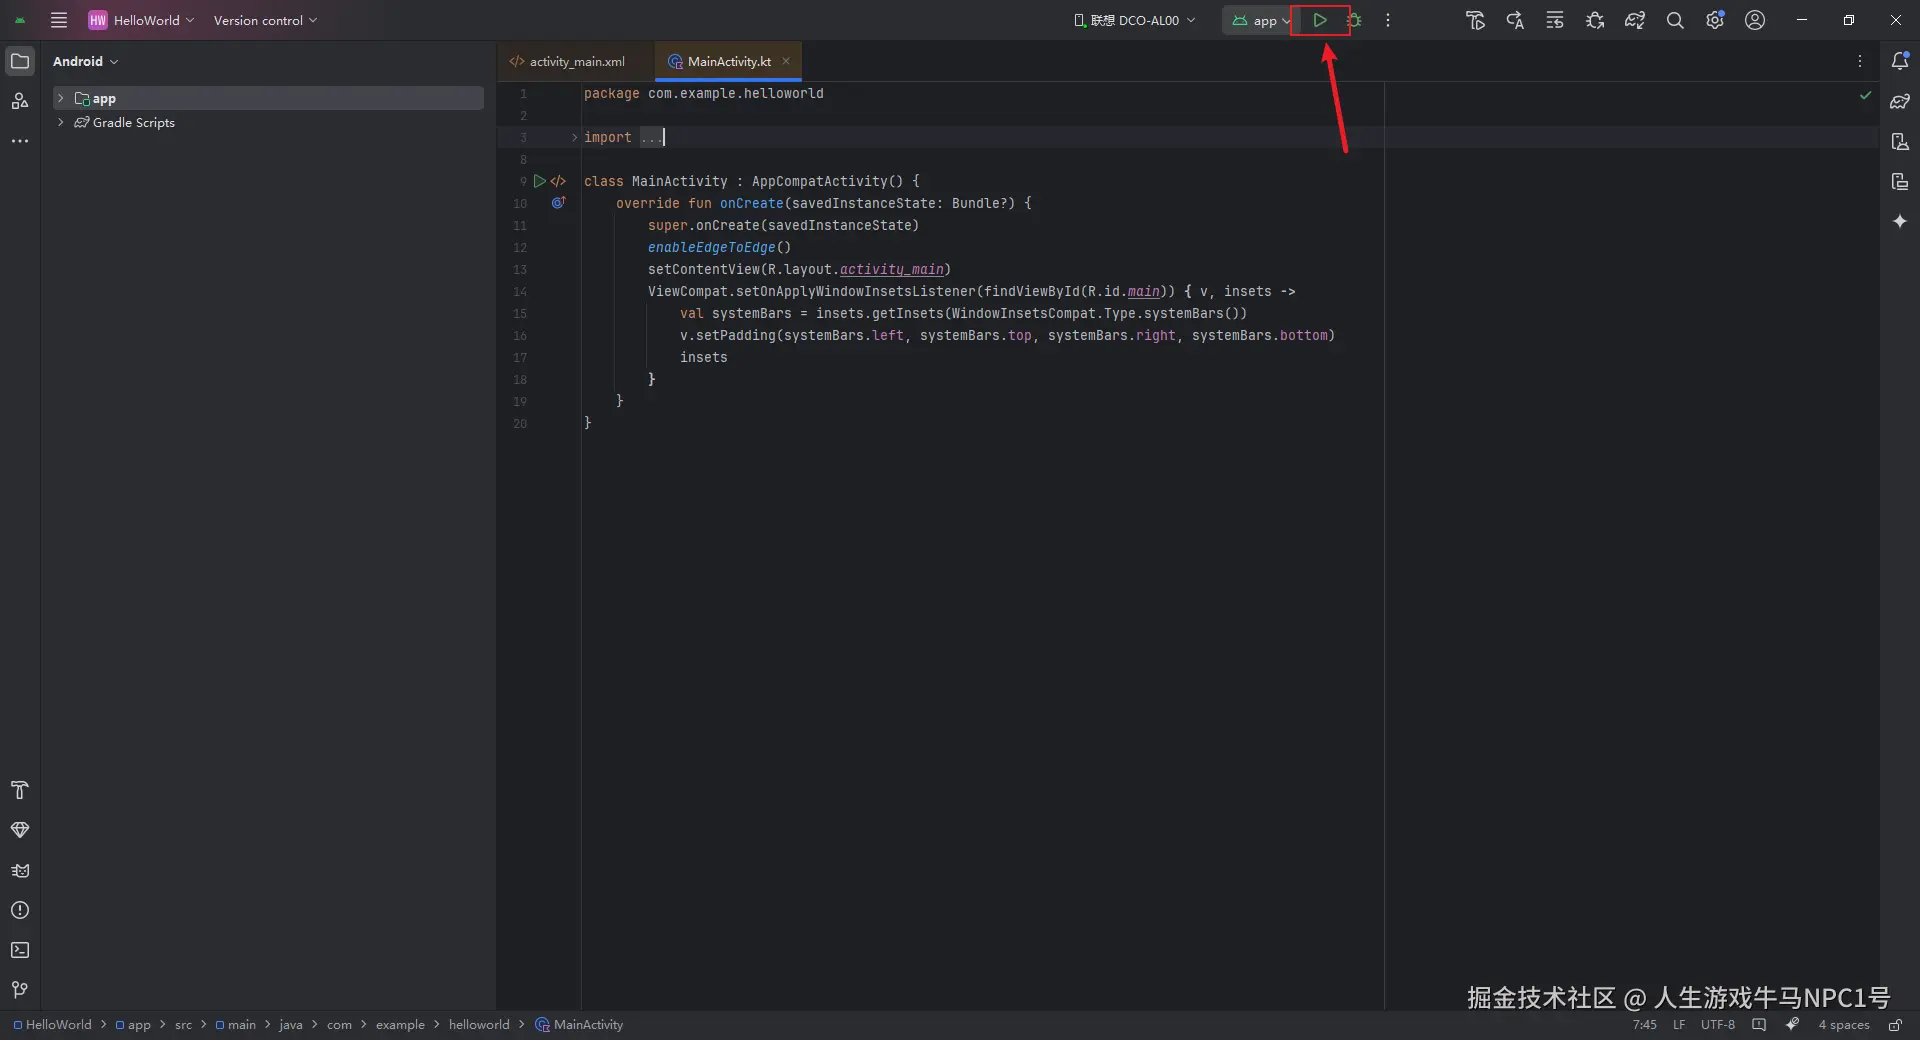
Task: Open the Device Manager tool window
Action: (1900, 141)
